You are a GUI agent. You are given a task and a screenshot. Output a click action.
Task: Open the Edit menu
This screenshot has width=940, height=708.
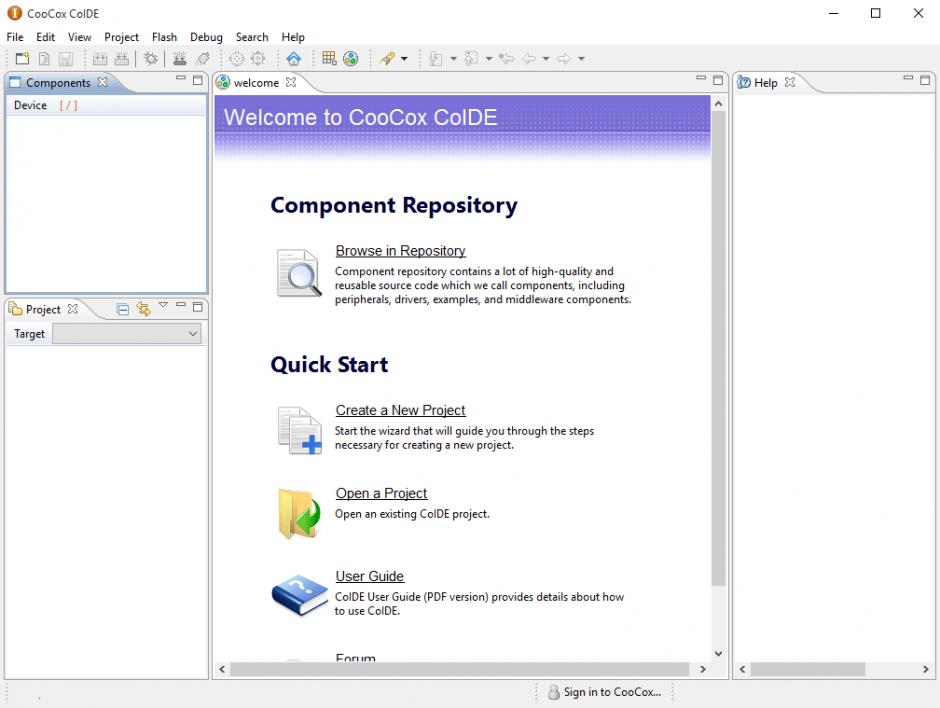(46, 37)
